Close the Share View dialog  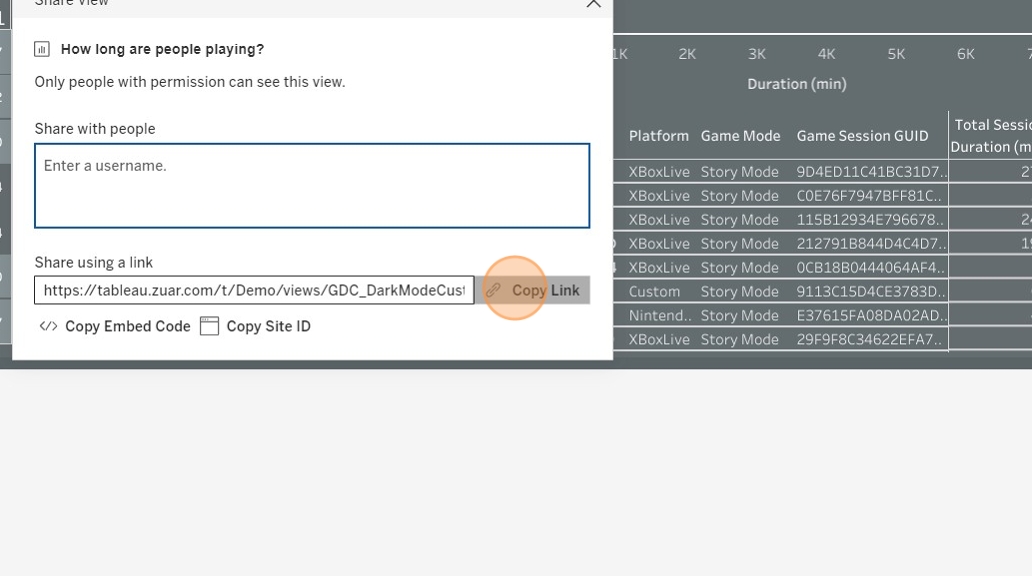click(593, 3)
